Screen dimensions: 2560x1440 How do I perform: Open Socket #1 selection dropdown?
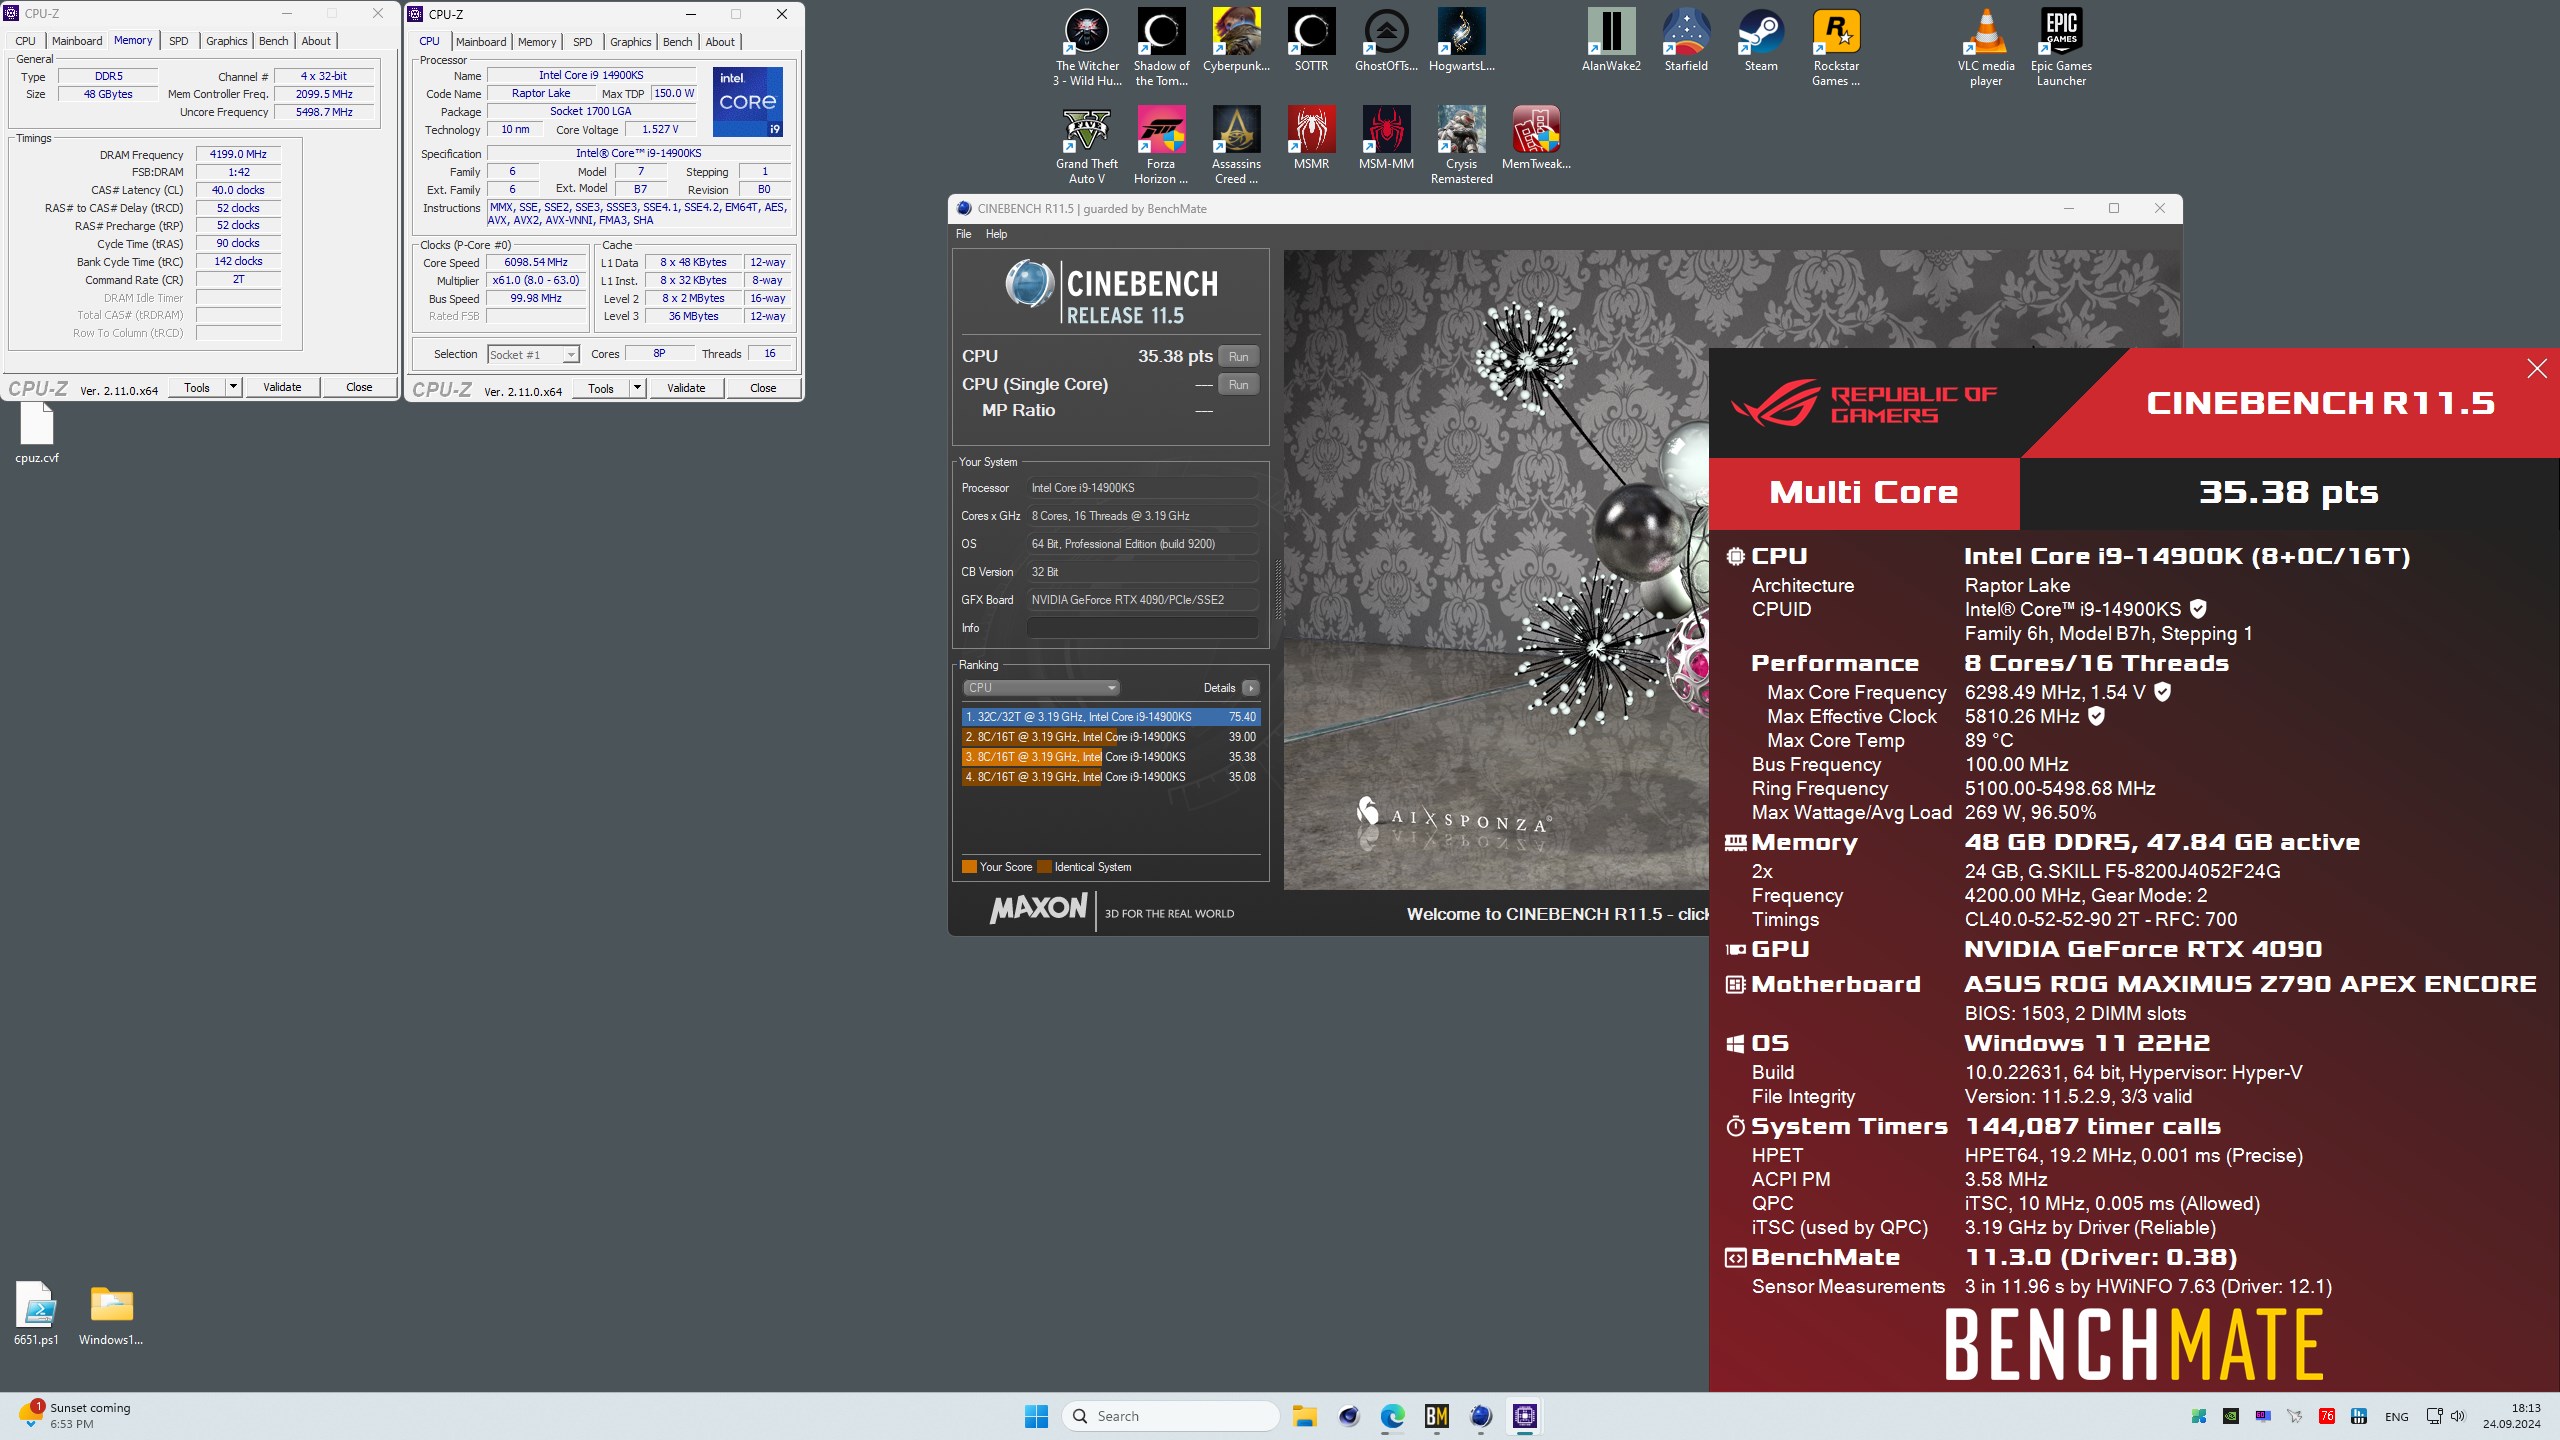pos(533,354)
